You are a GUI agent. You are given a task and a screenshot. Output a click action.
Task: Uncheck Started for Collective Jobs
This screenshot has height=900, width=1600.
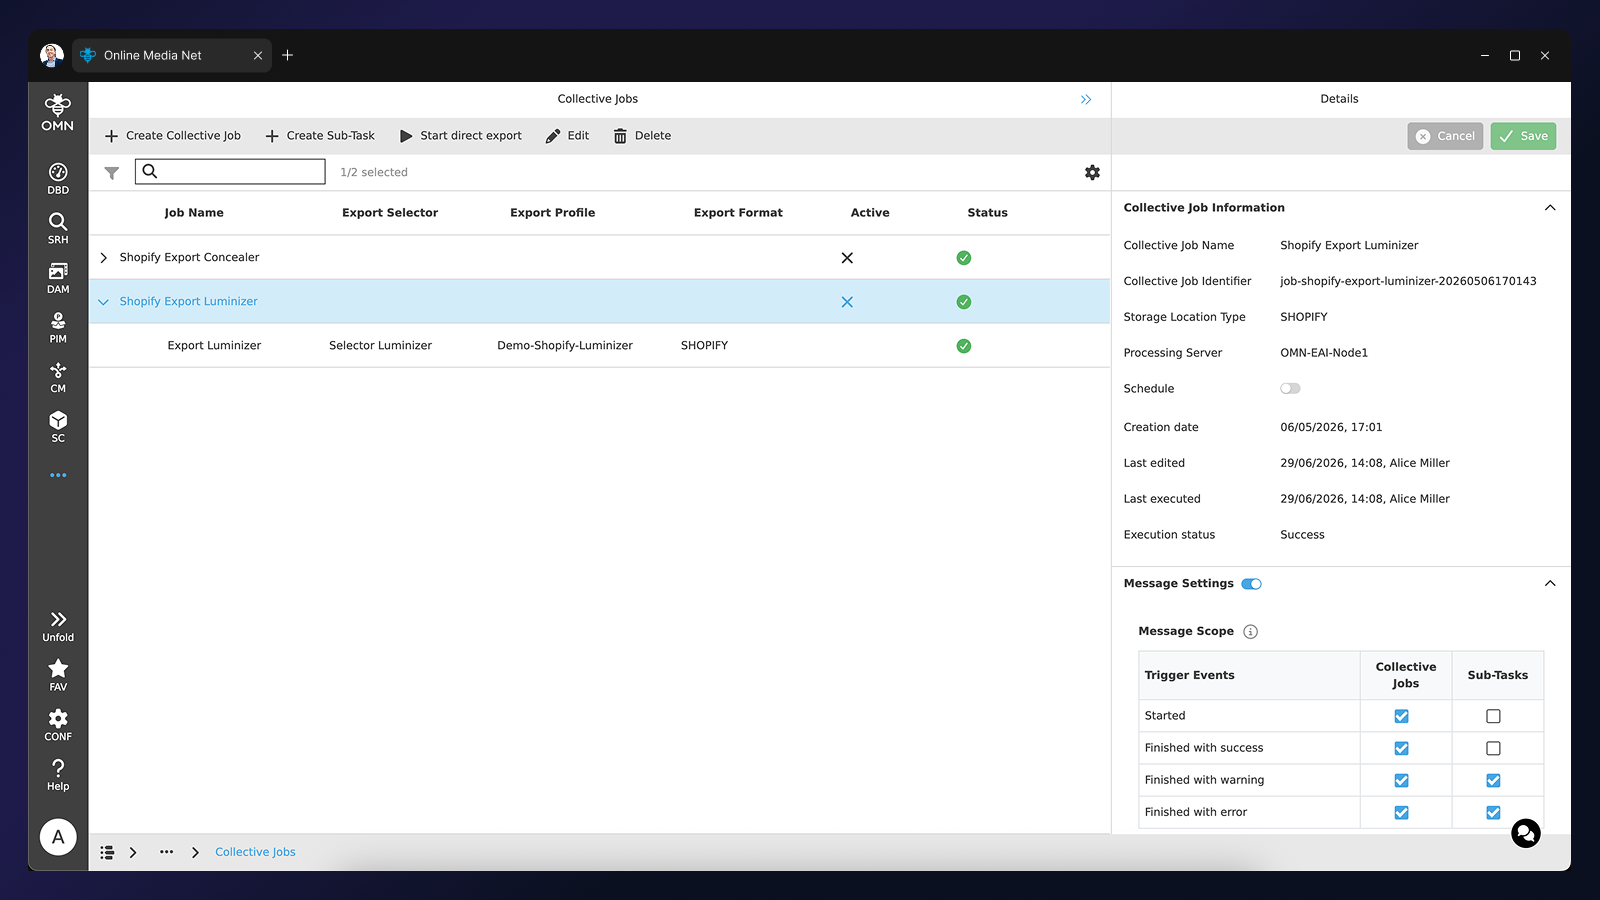point(1401,716)
